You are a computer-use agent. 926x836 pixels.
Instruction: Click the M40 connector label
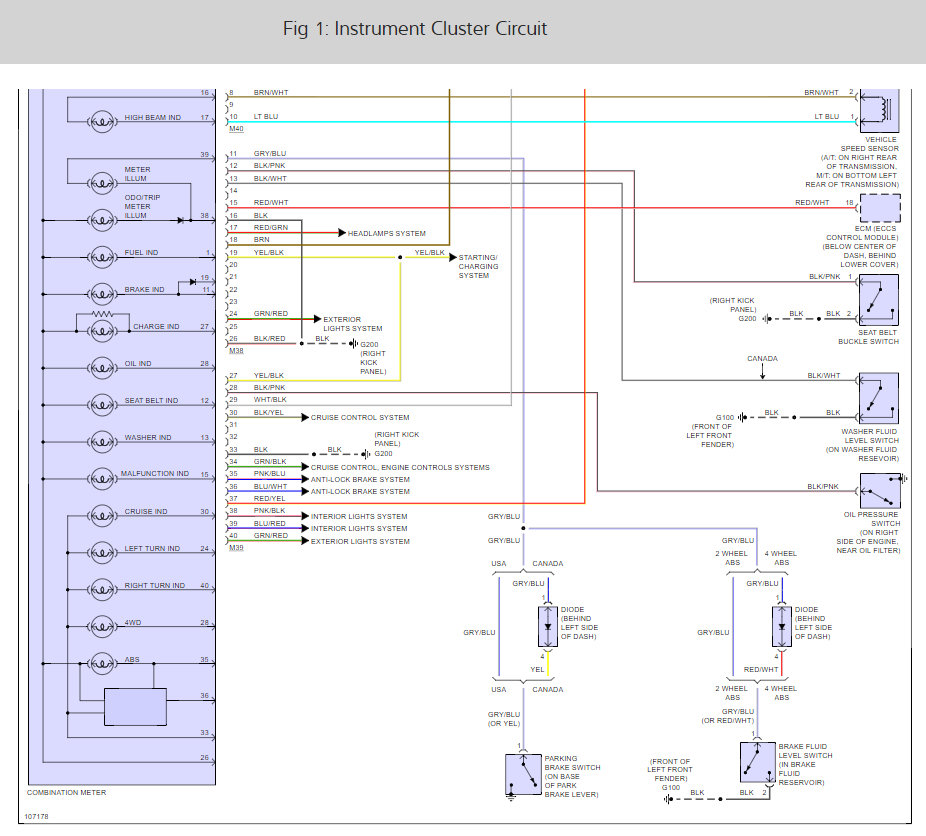[x=236, y=129]
